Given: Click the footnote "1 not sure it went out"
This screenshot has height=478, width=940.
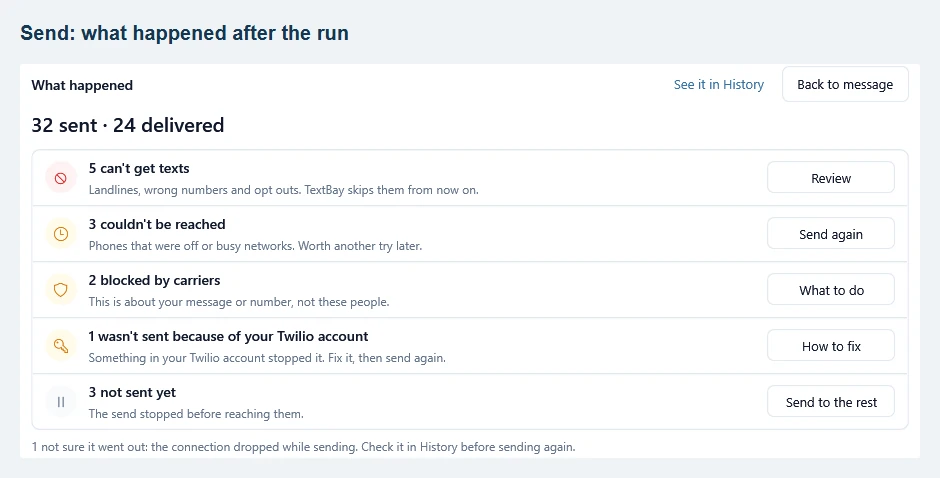Looking at the screenshot, I should pos(89,447).
